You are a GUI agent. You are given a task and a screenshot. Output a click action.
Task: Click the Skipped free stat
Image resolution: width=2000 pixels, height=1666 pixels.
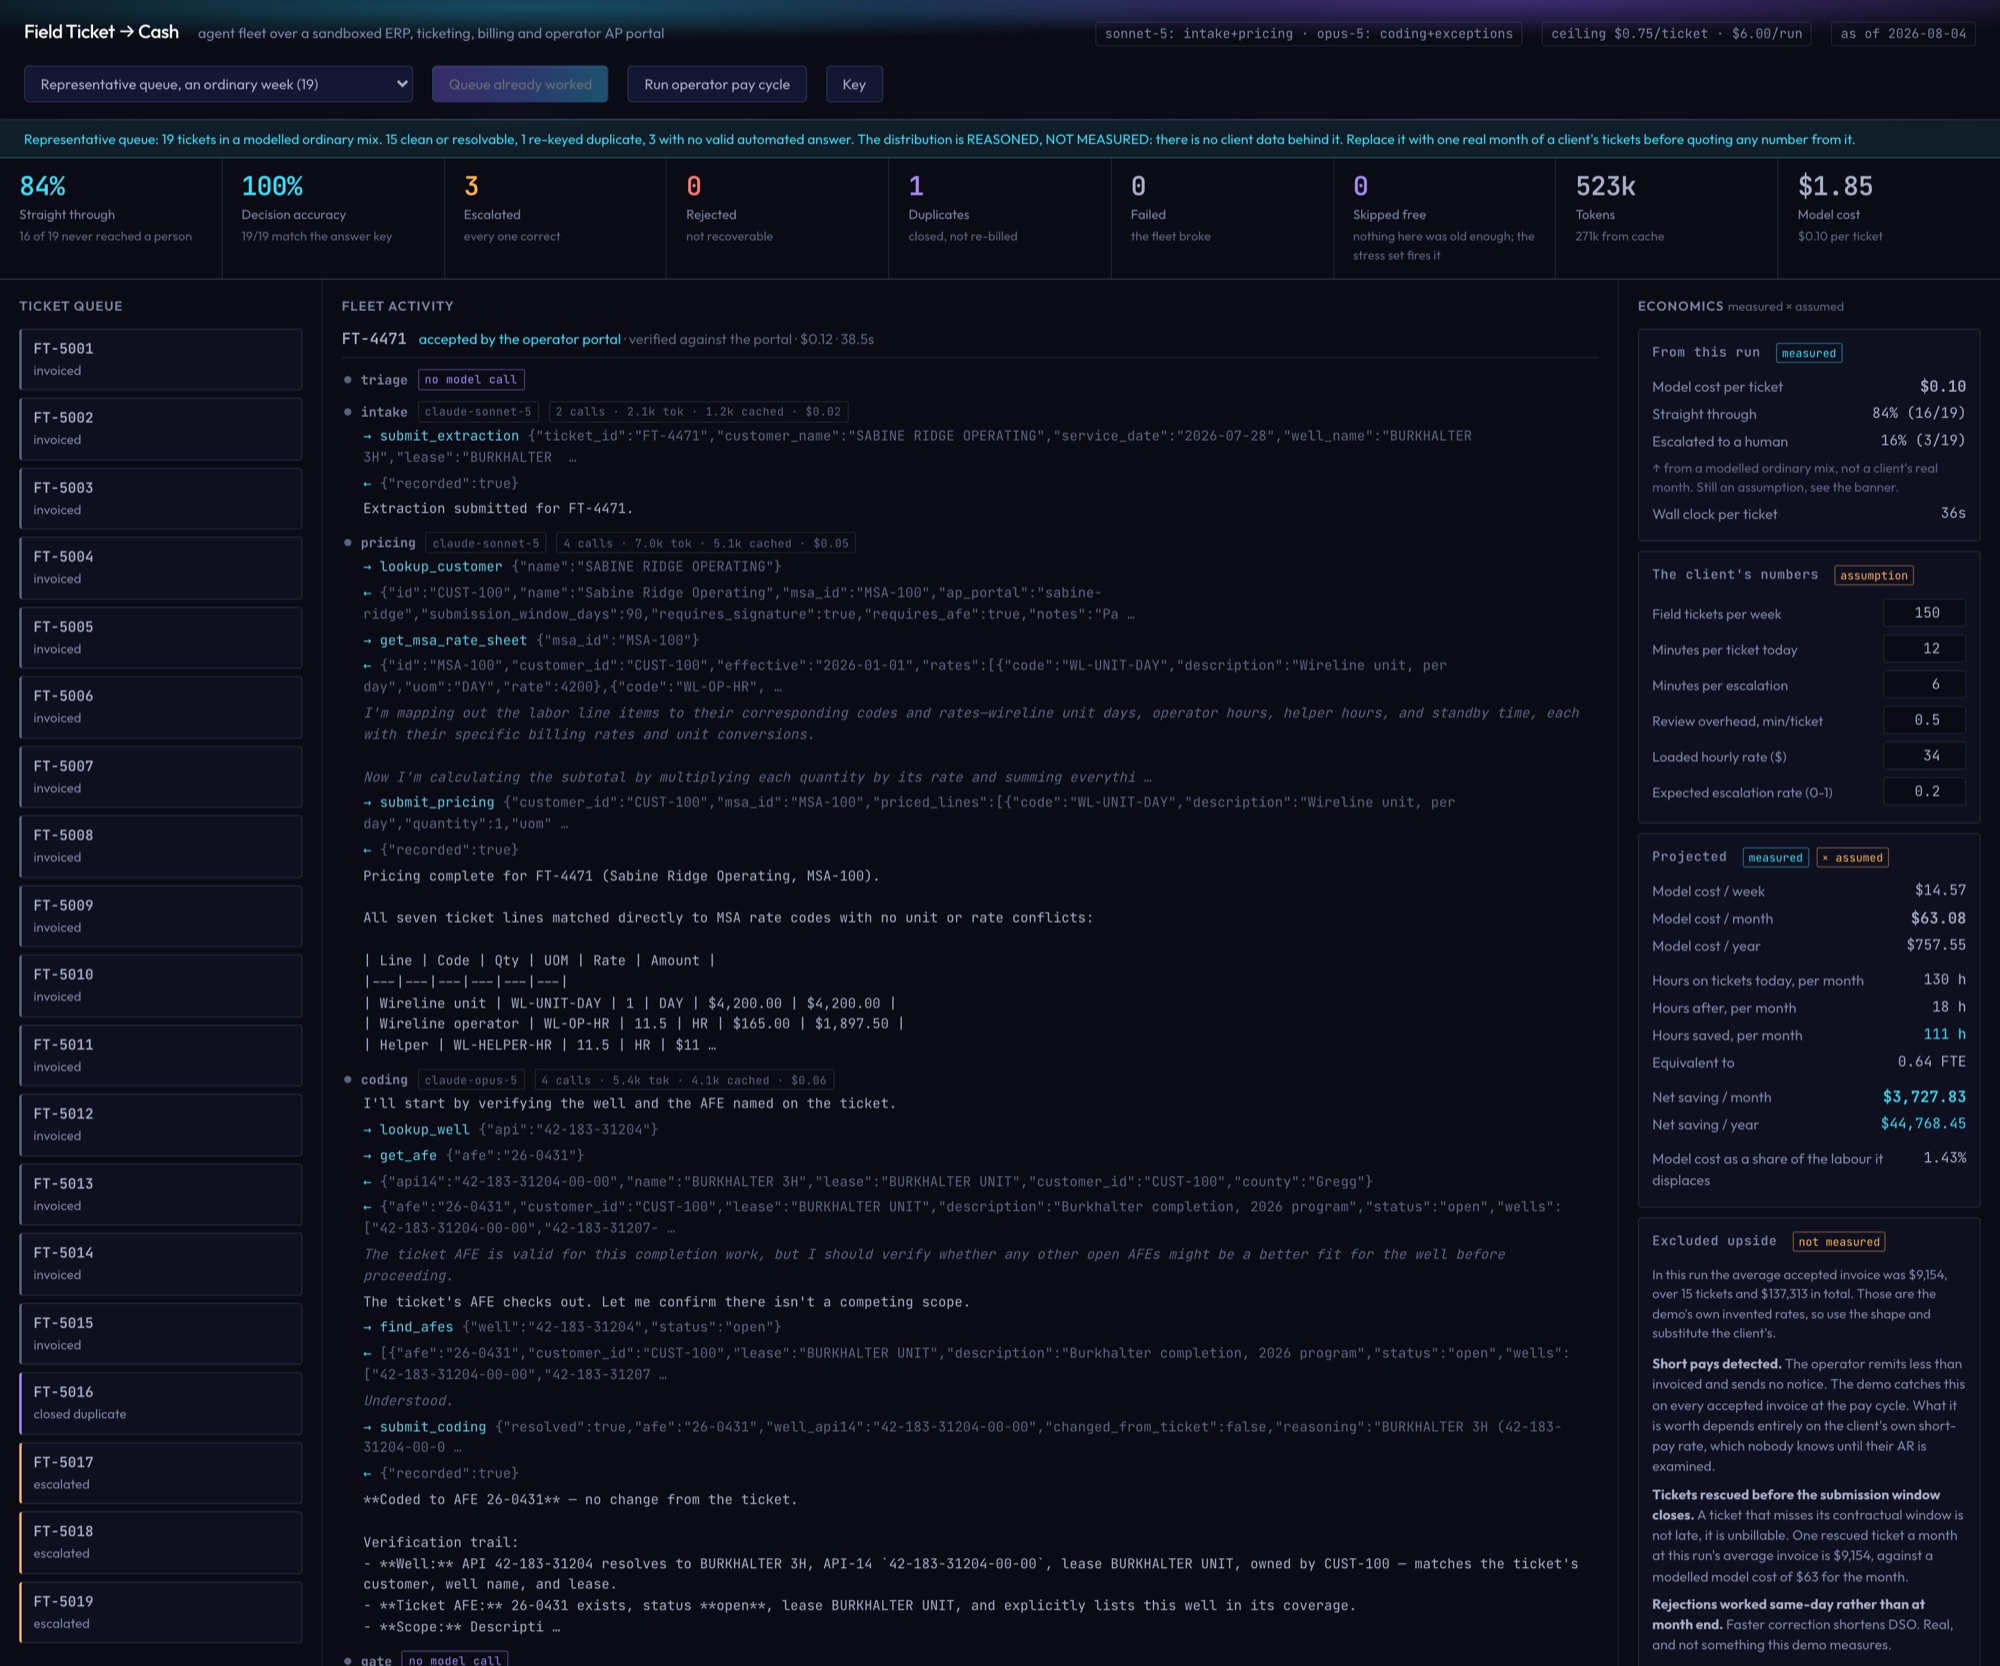[x=1444, y=217]
